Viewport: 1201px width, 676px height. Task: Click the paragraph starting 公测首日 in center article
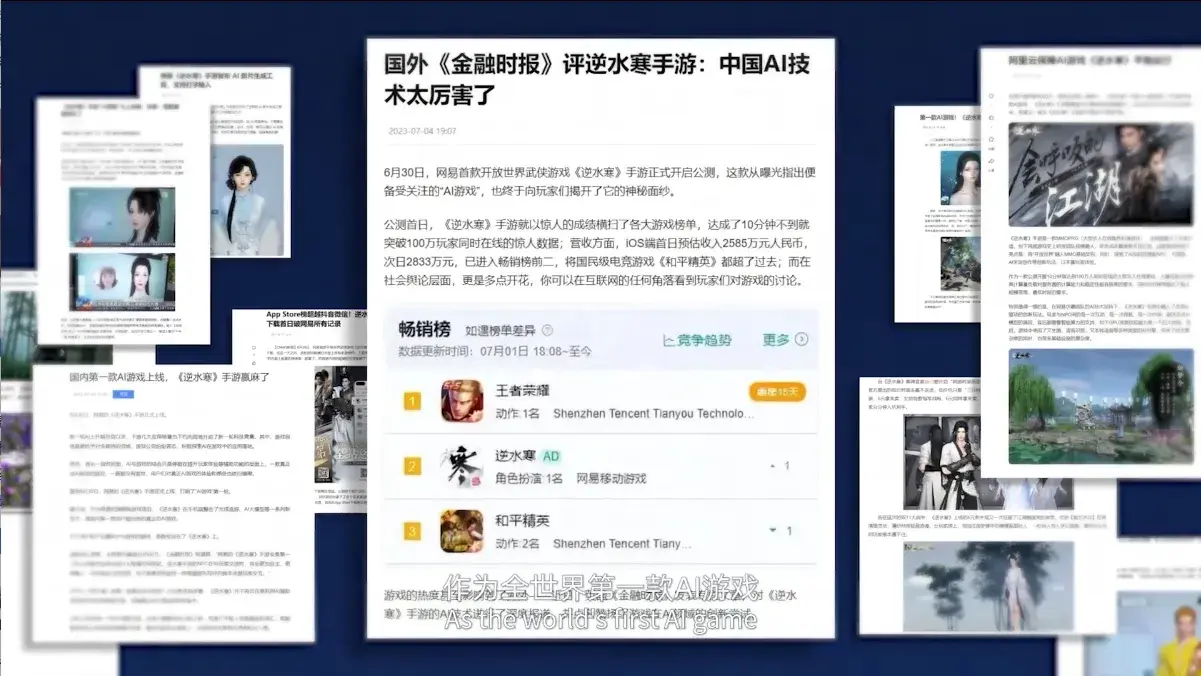pyautogui.click(x=597, y=252)
